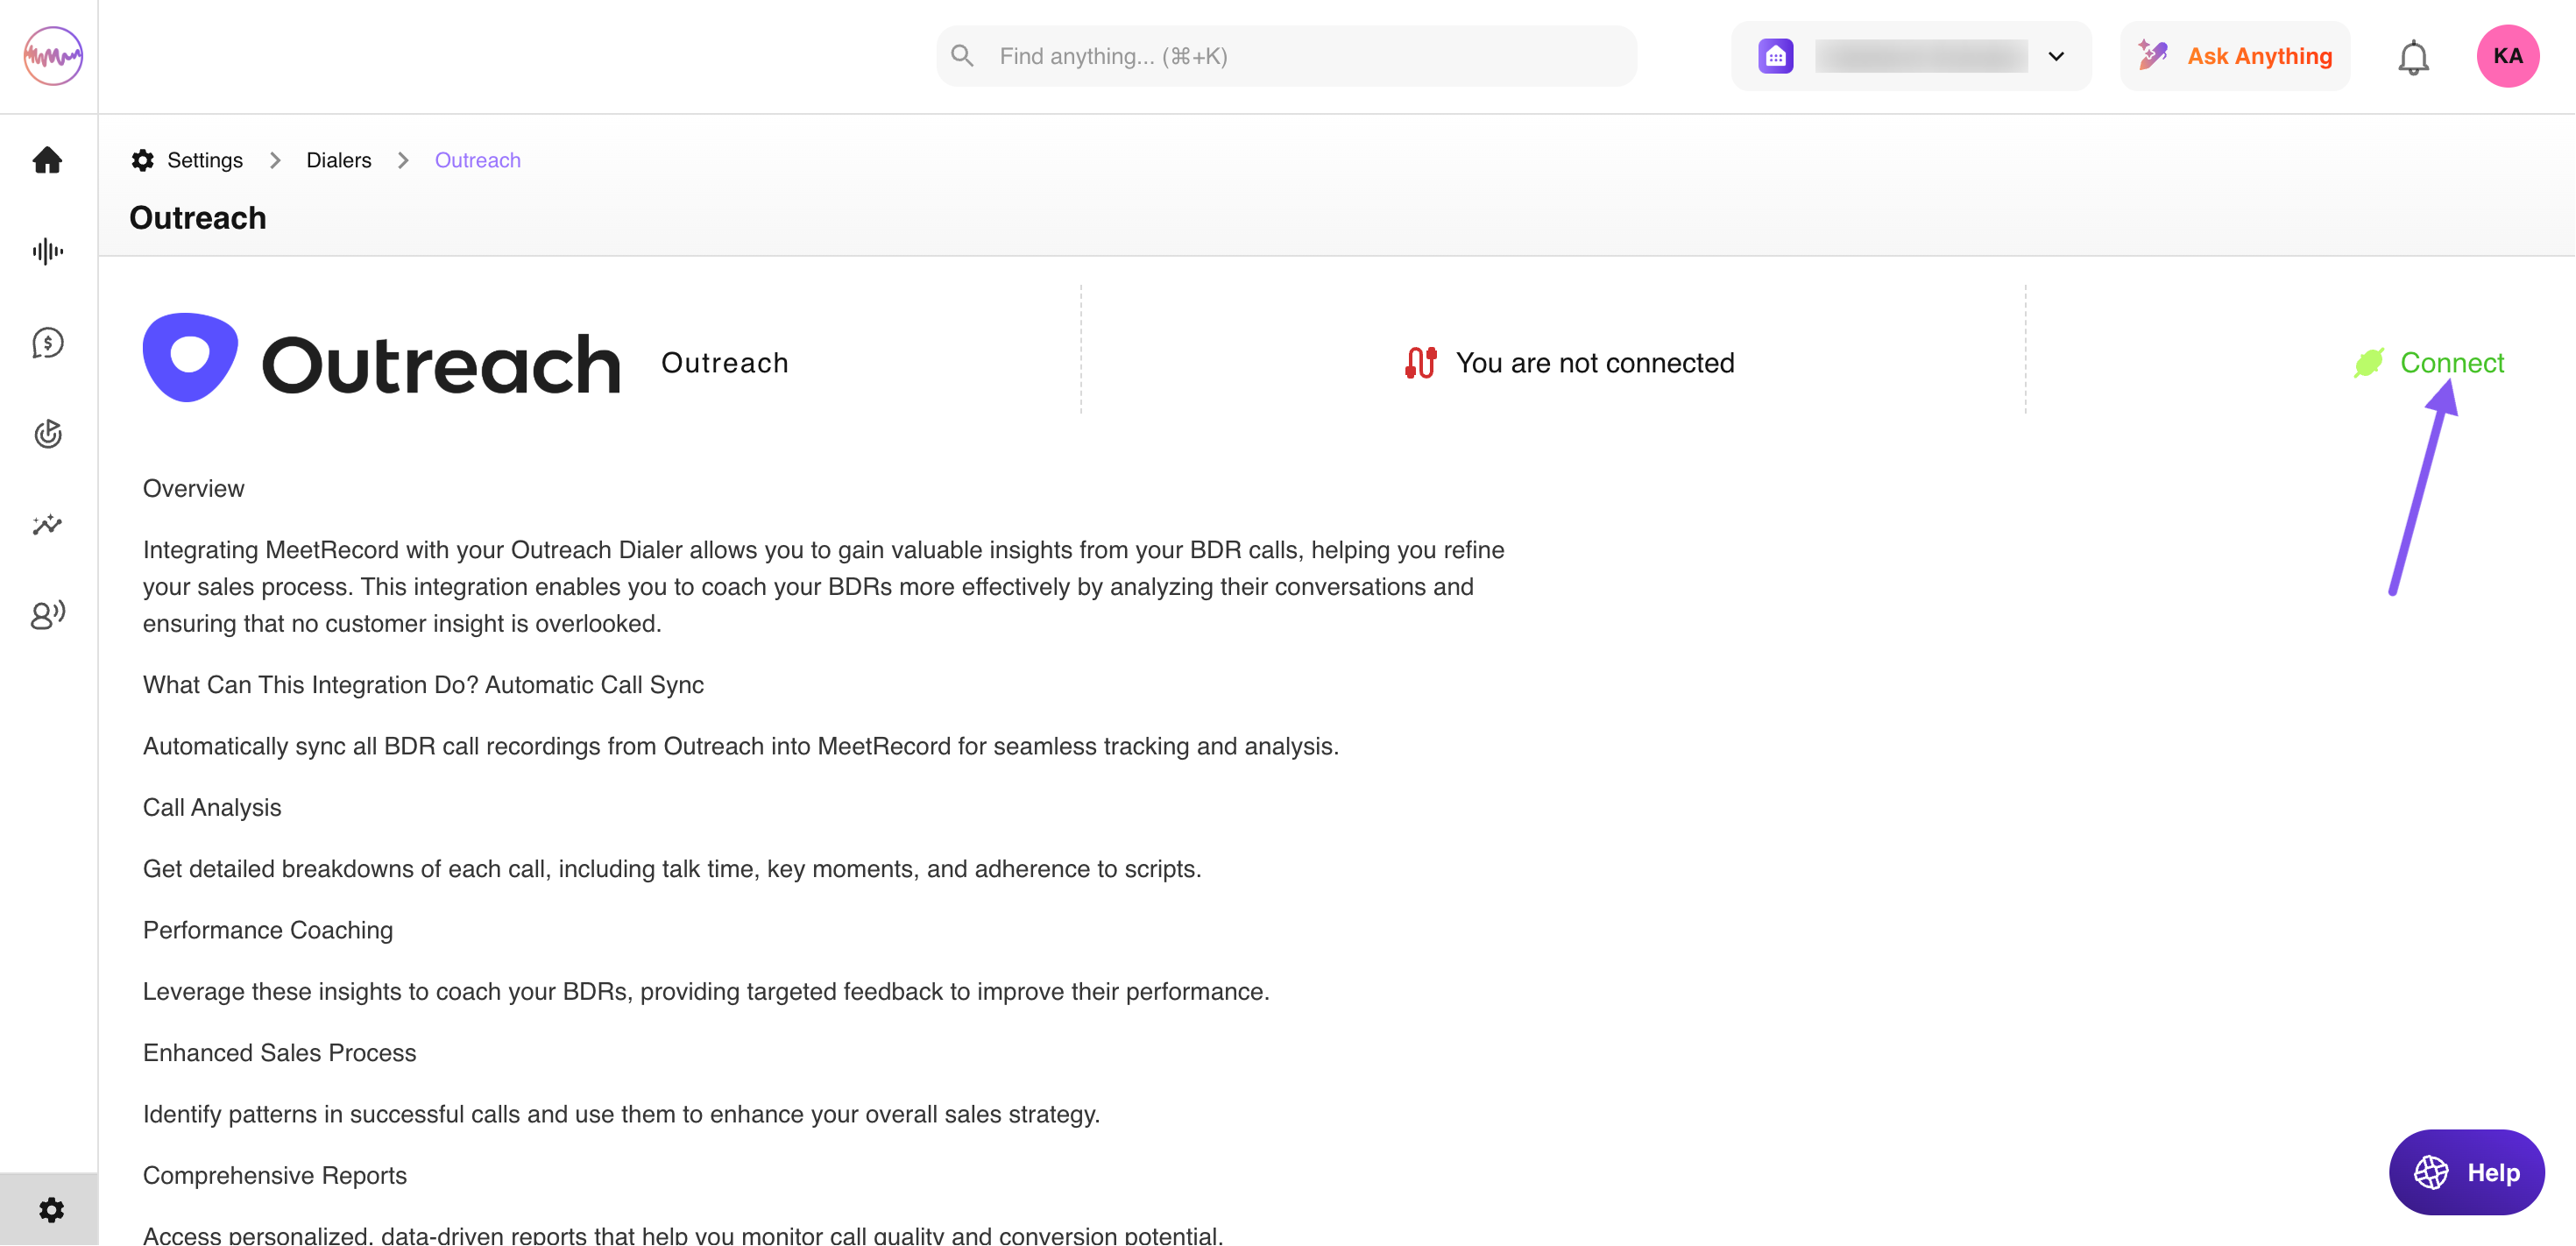Image resolution: width=2576 pixels, height=1246 pixels.
Task: Click the red not-connected status icon
Action: (1420, 363)
